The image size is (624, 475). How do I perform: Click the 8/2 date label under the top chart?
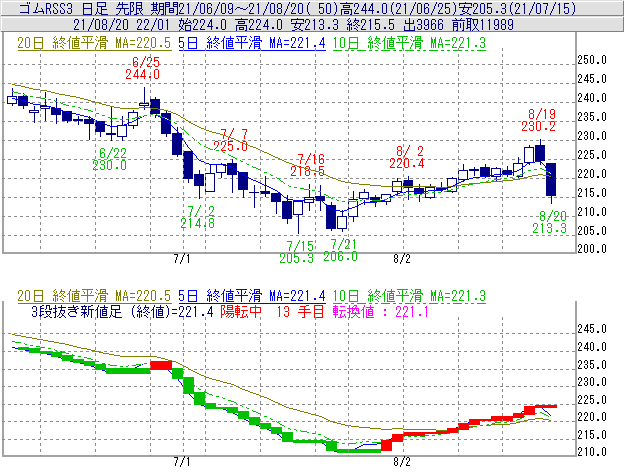pyautogui.click(x=402, y=259)
